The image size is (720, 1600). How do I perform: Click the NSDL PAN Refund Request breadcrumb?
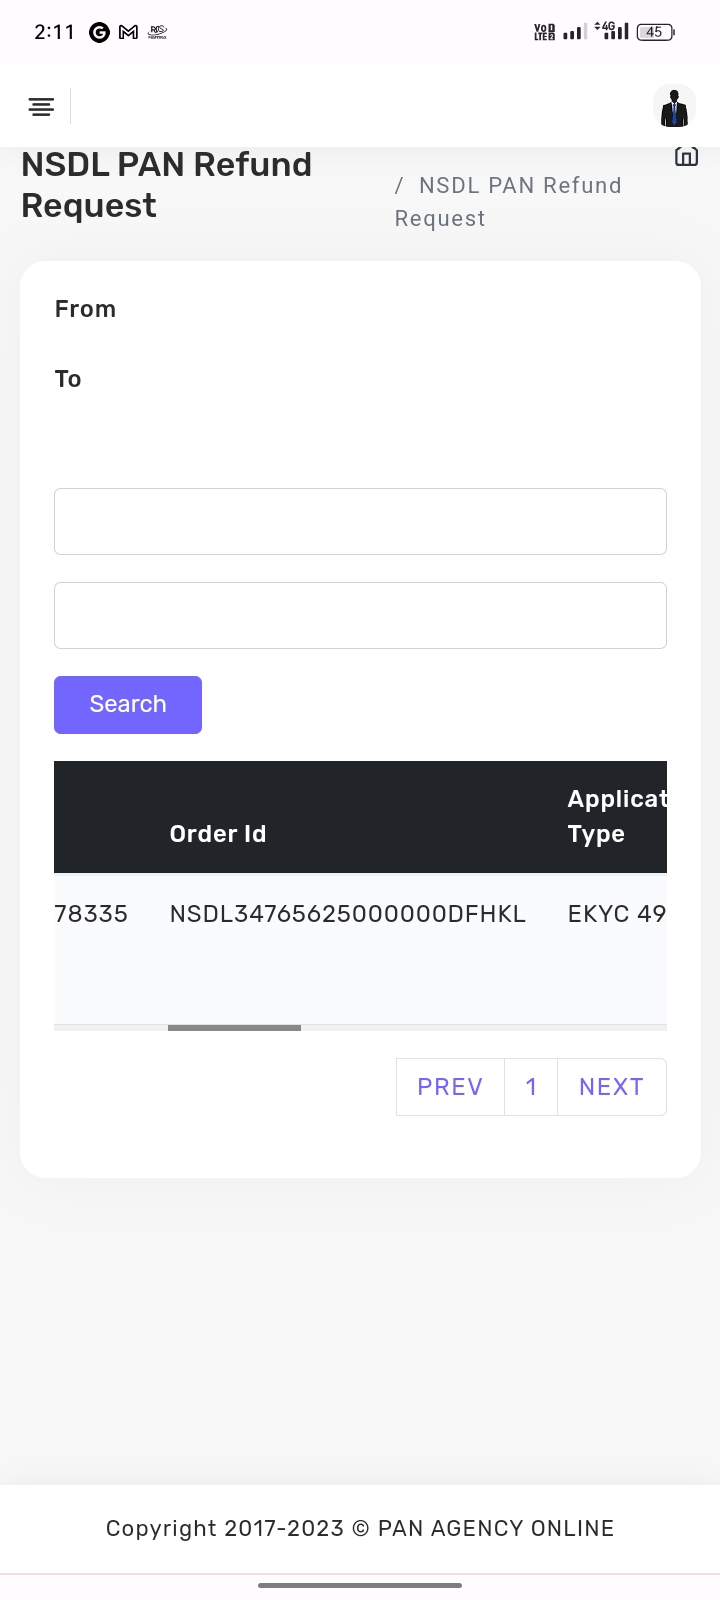click(x=508, y=202)
